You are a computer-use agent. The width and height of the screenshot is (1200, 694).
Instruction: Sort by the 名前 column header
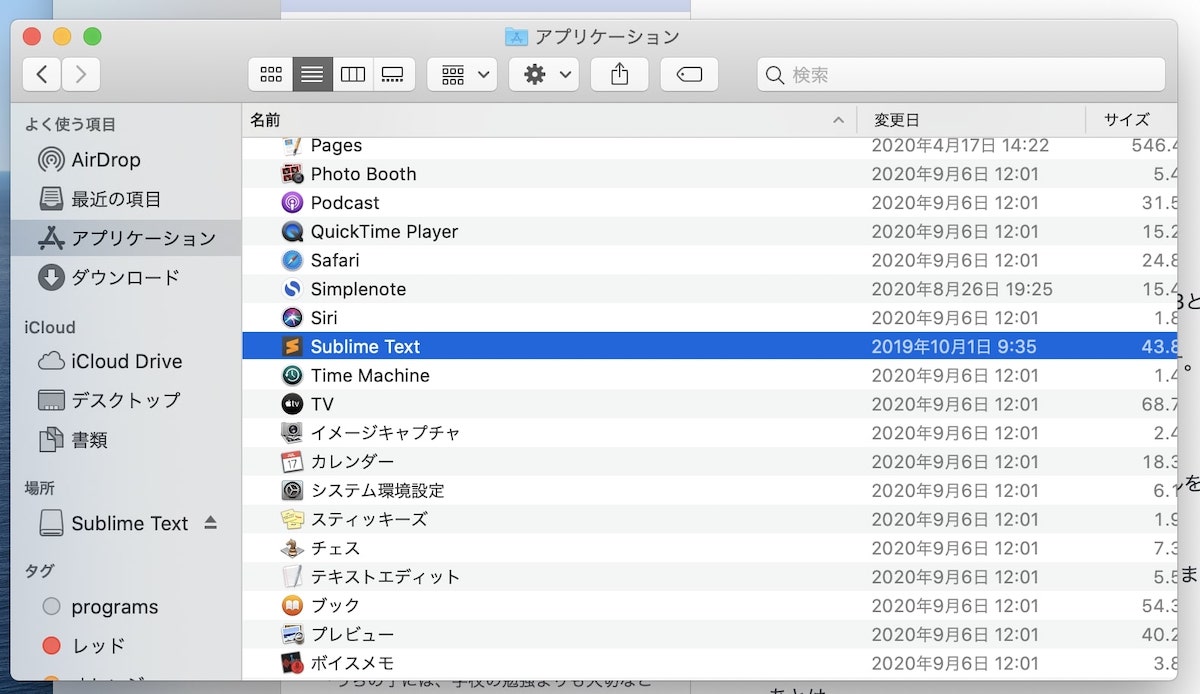pos(265,120)
